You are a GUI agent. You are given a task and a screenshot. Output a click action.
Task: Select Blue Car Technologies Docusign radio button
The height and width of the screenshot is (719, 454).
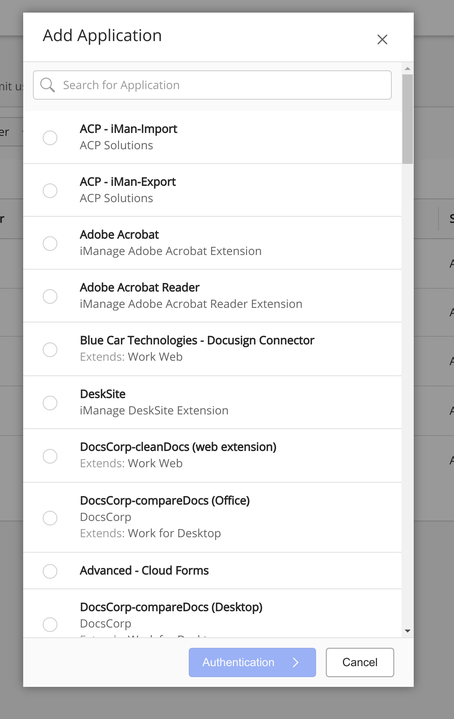click(50, 349)
